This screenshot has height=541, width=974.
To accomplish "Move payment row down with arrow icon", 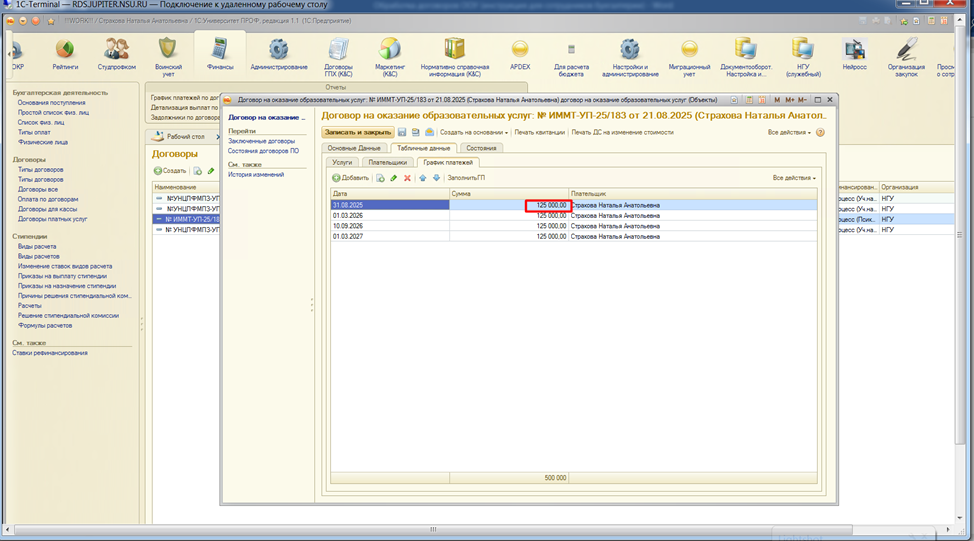I will click(x=436, y=178).
